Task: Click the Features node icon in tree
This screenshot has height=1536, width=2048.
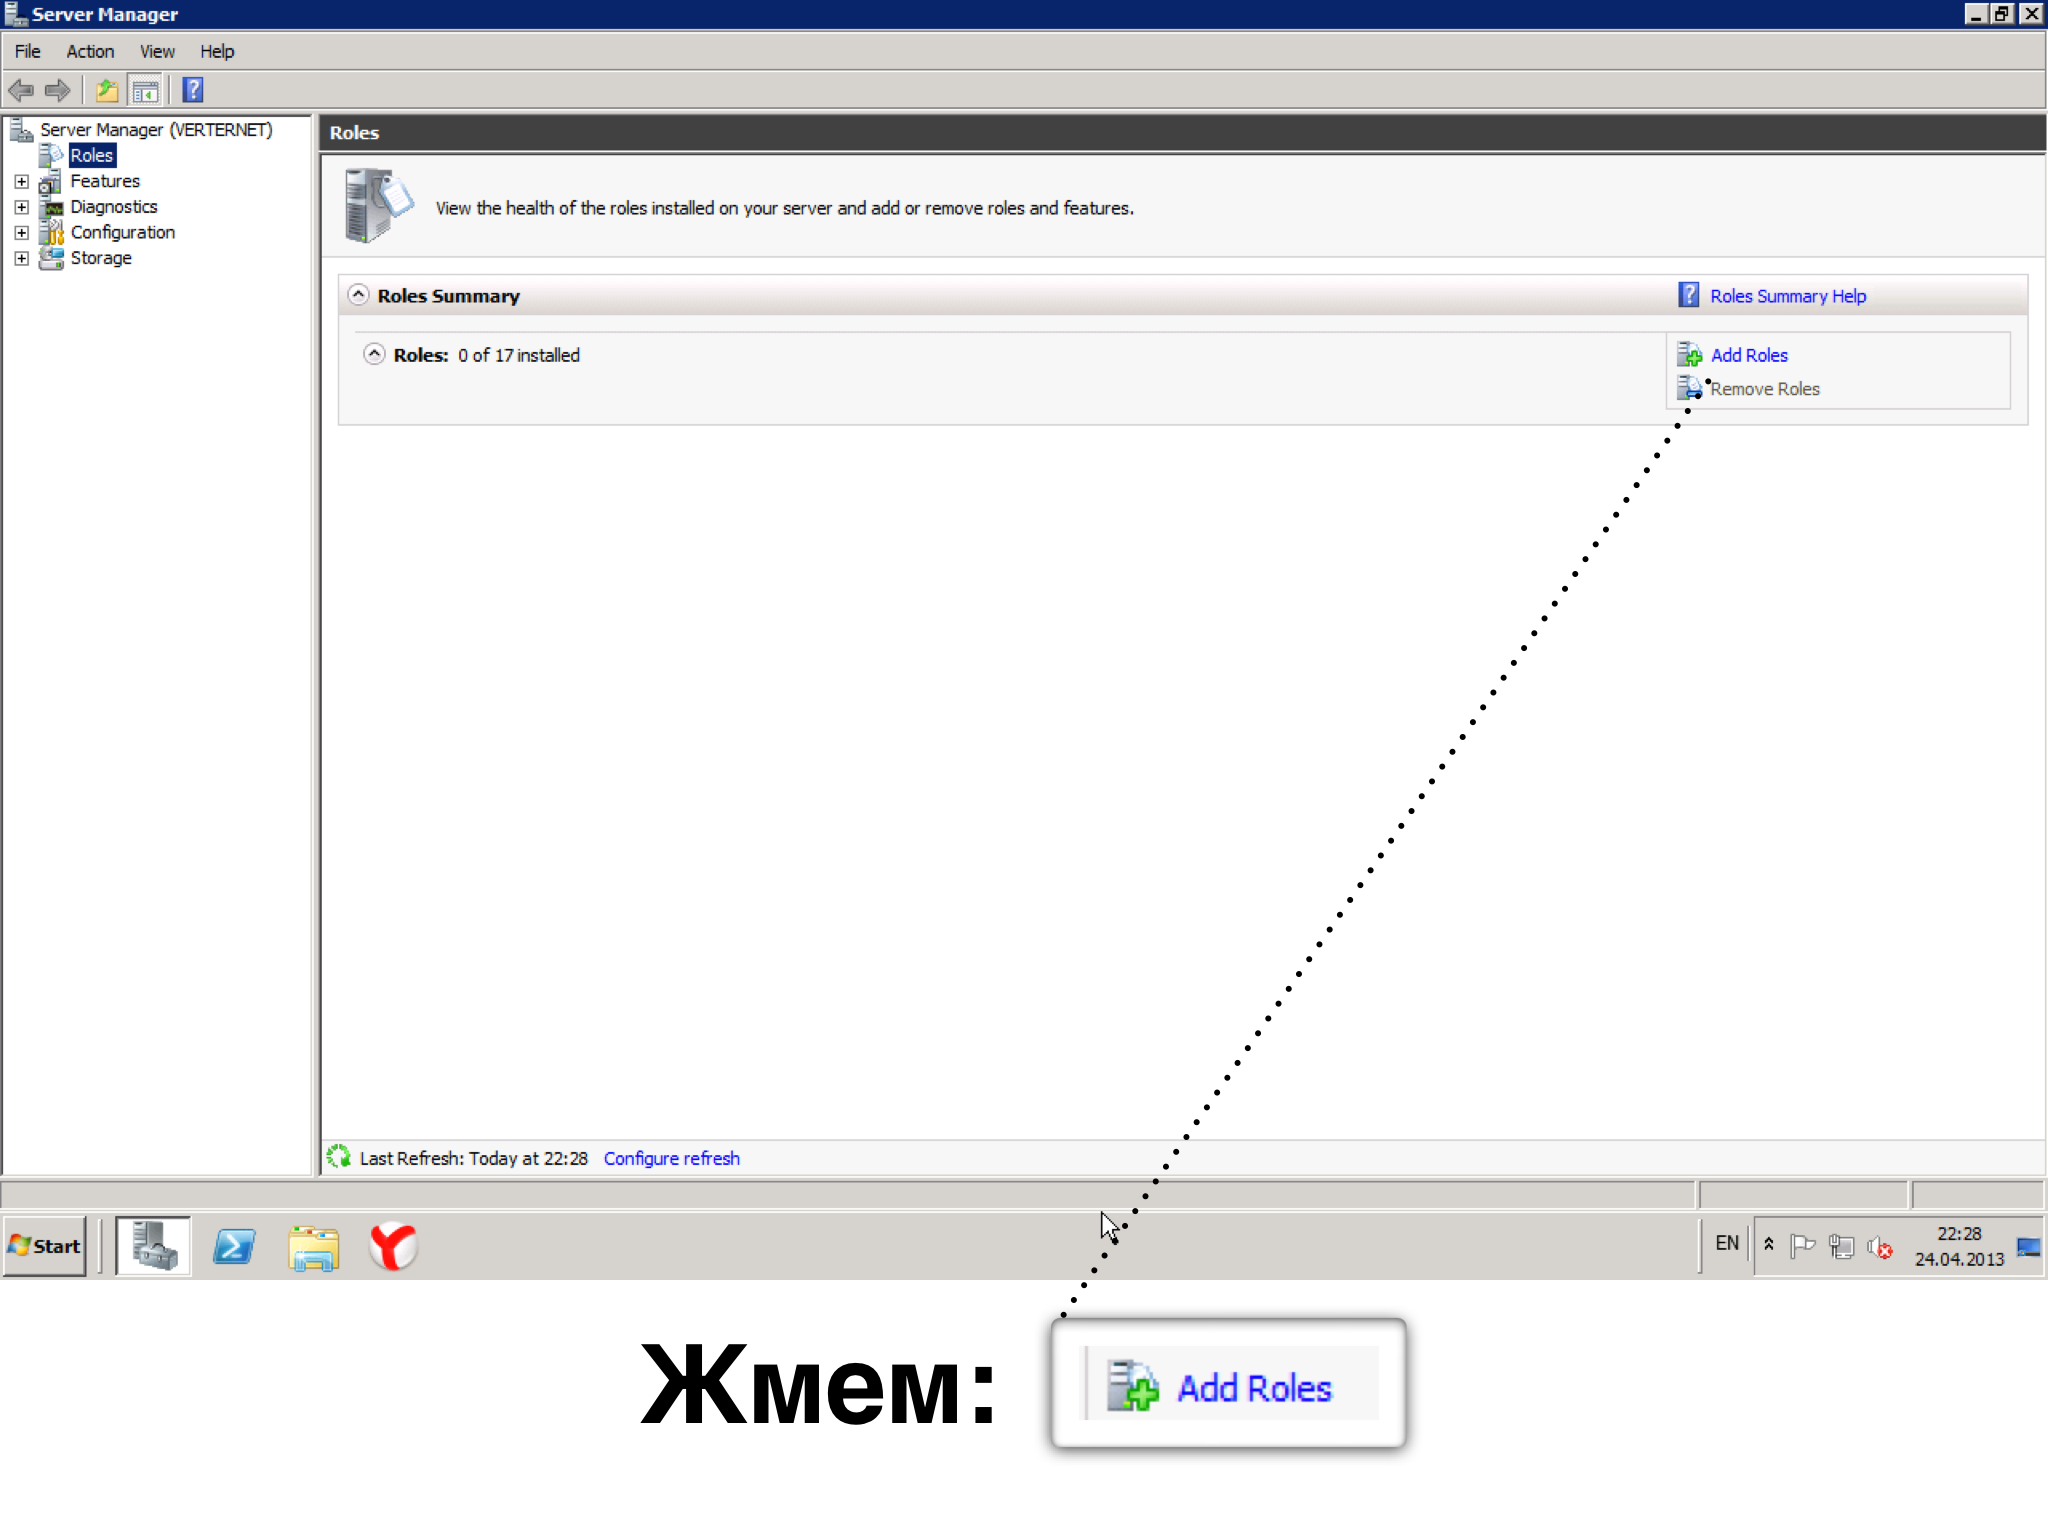Action: (x=50, y=179)
